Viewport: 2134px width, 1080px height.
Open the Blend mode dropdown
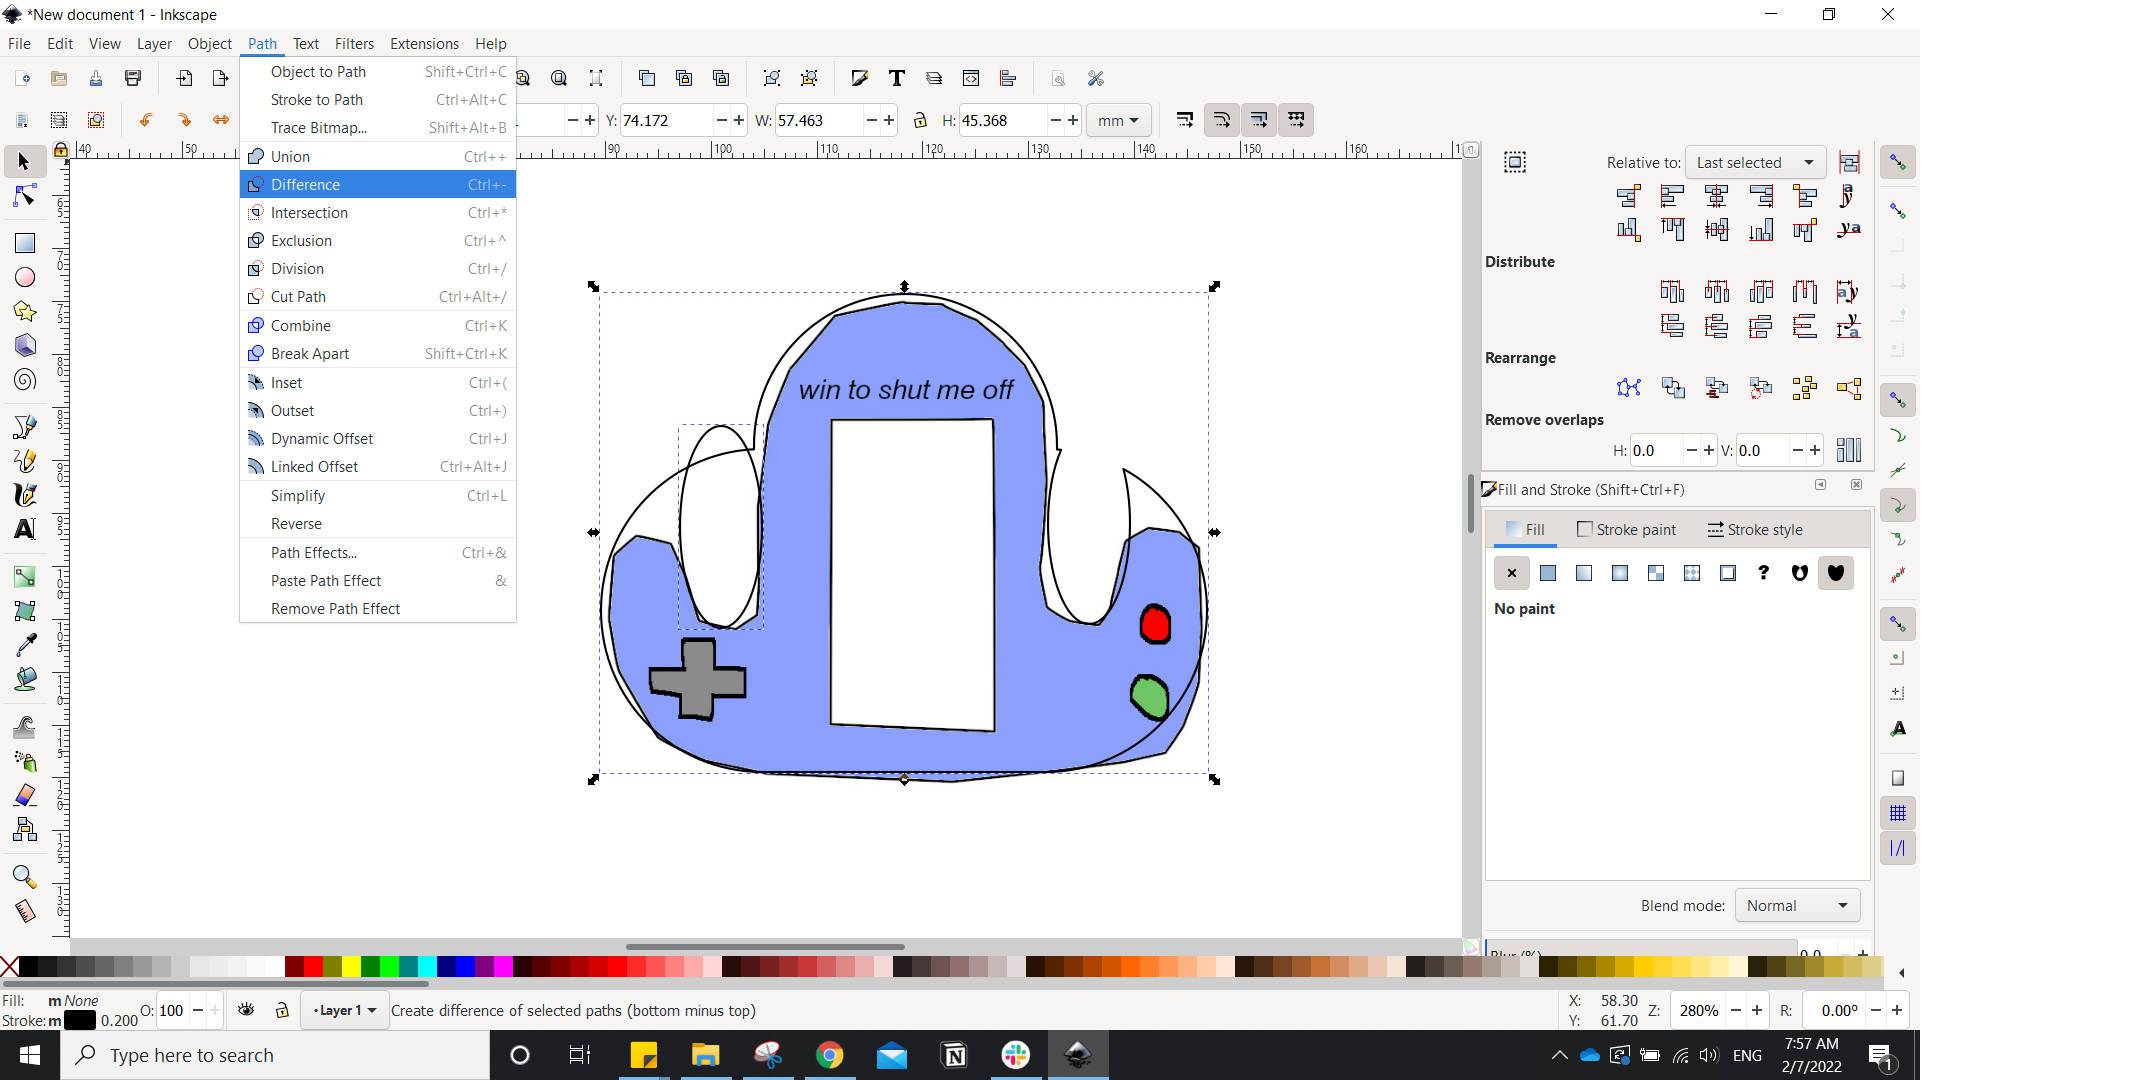[1796, 905]
